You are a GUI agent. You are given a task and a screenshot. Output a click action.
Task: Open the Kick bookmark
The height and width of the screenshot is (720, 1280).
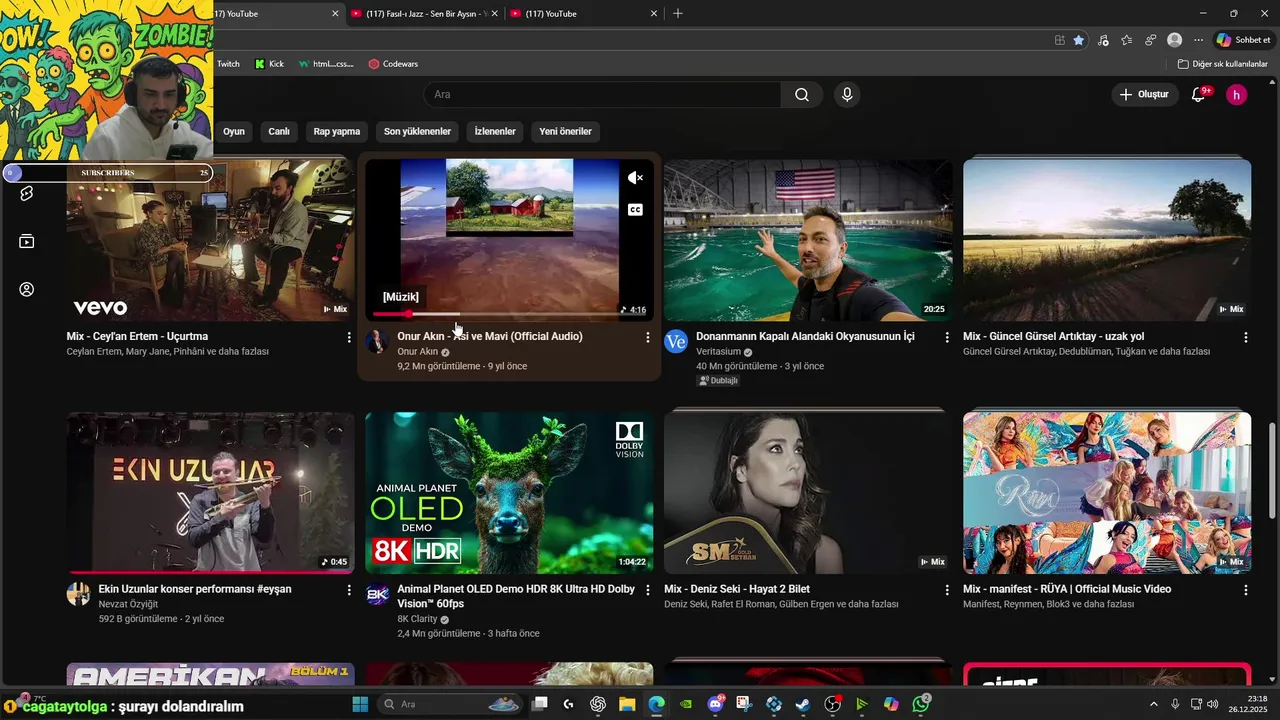click(269, 64)
